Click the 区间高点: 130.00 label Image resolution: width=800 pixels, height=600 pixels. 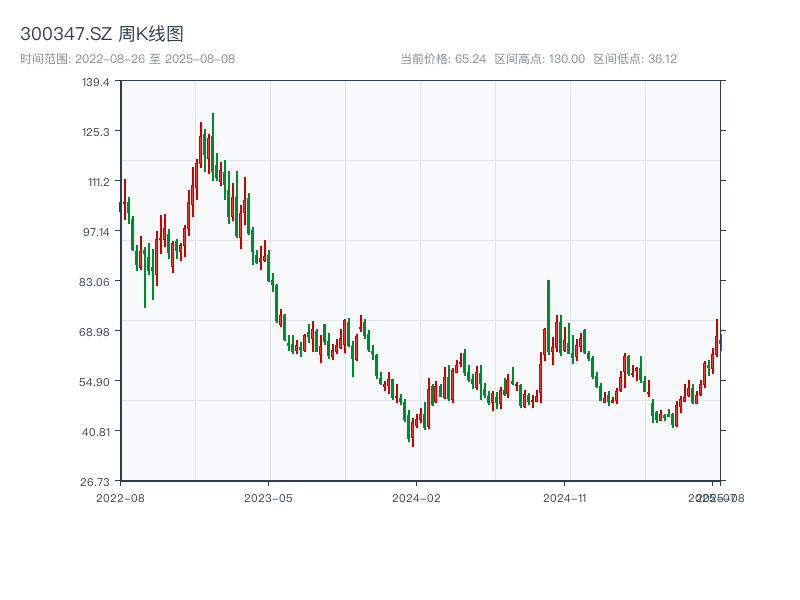tap(540, 59)
